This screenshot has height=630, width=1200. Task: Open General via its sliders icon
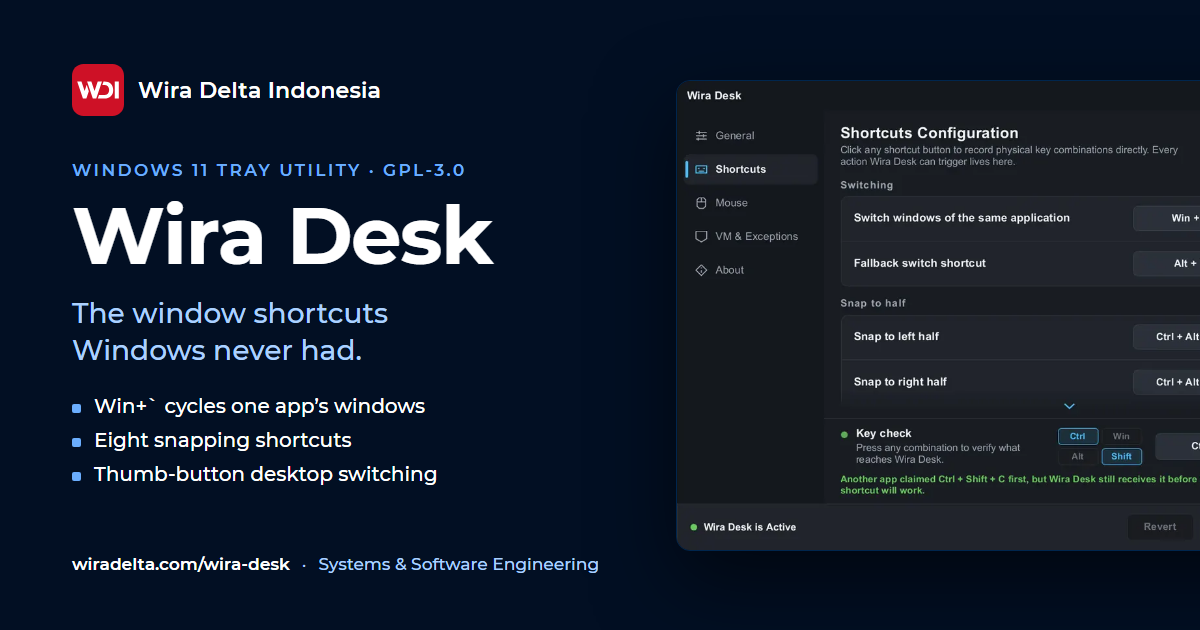(701, 136)
